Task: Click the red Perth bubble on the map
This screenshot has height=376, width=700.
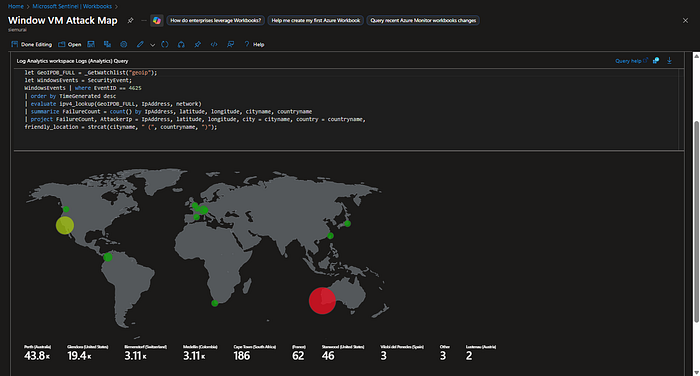Action: pos(322,301)
